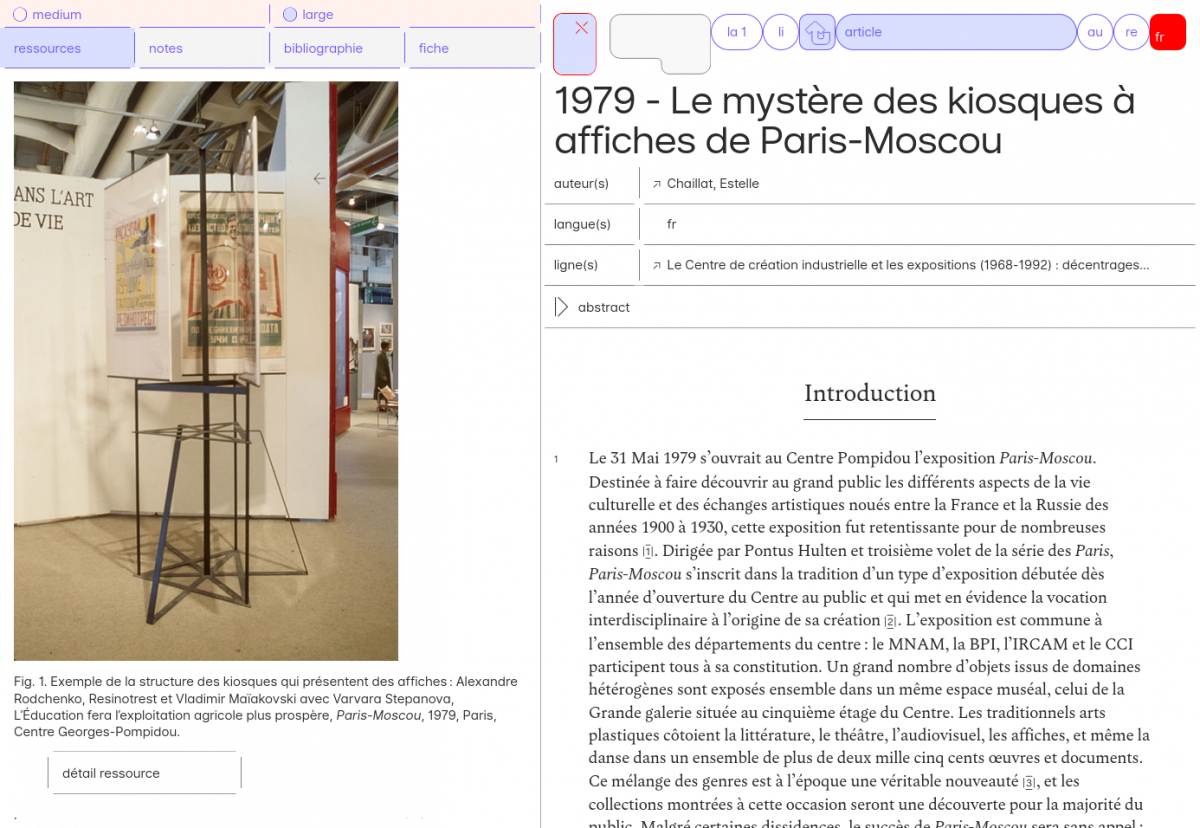Select the medium size radio button
The width and height of the screenshot is (1200, 828).
tap(20, 15)
